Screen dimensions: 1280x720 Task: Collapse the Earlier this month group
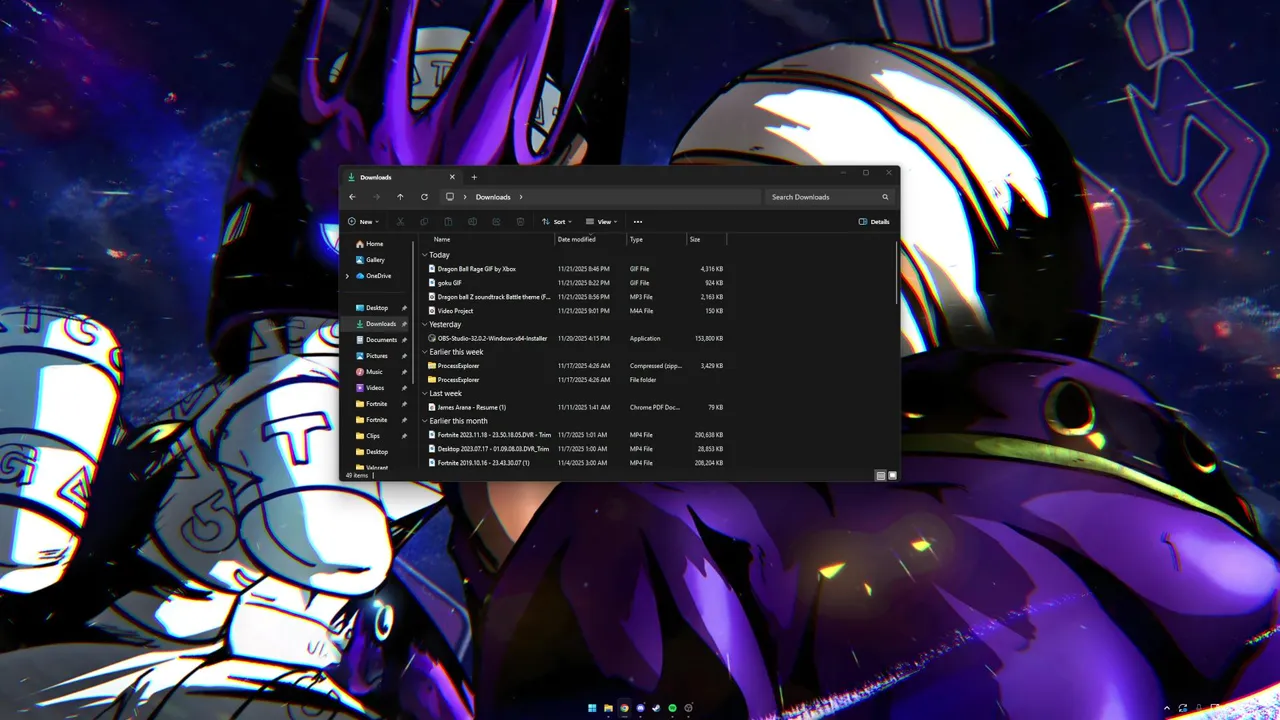click(x=425, y=421)
